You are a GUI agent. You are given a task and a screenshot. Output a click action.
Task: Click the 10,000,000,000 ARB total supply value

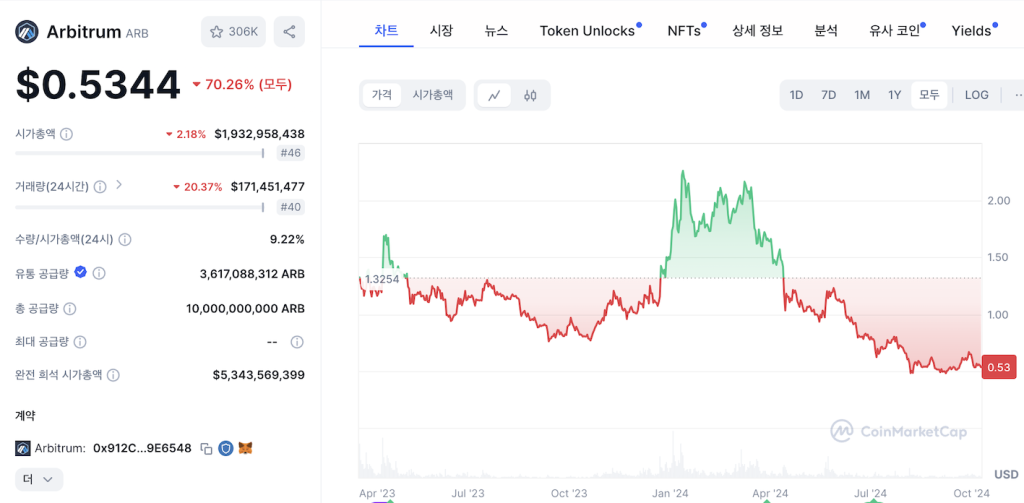coord(245,308)
